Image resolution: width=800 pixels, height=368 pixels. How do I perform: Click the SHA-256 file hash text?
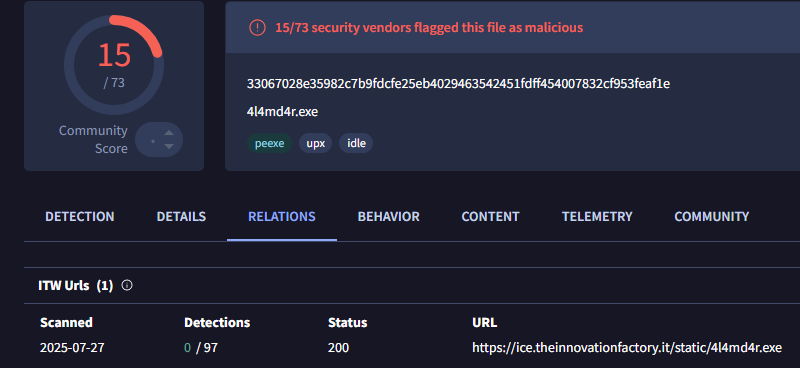coord(458,84)
